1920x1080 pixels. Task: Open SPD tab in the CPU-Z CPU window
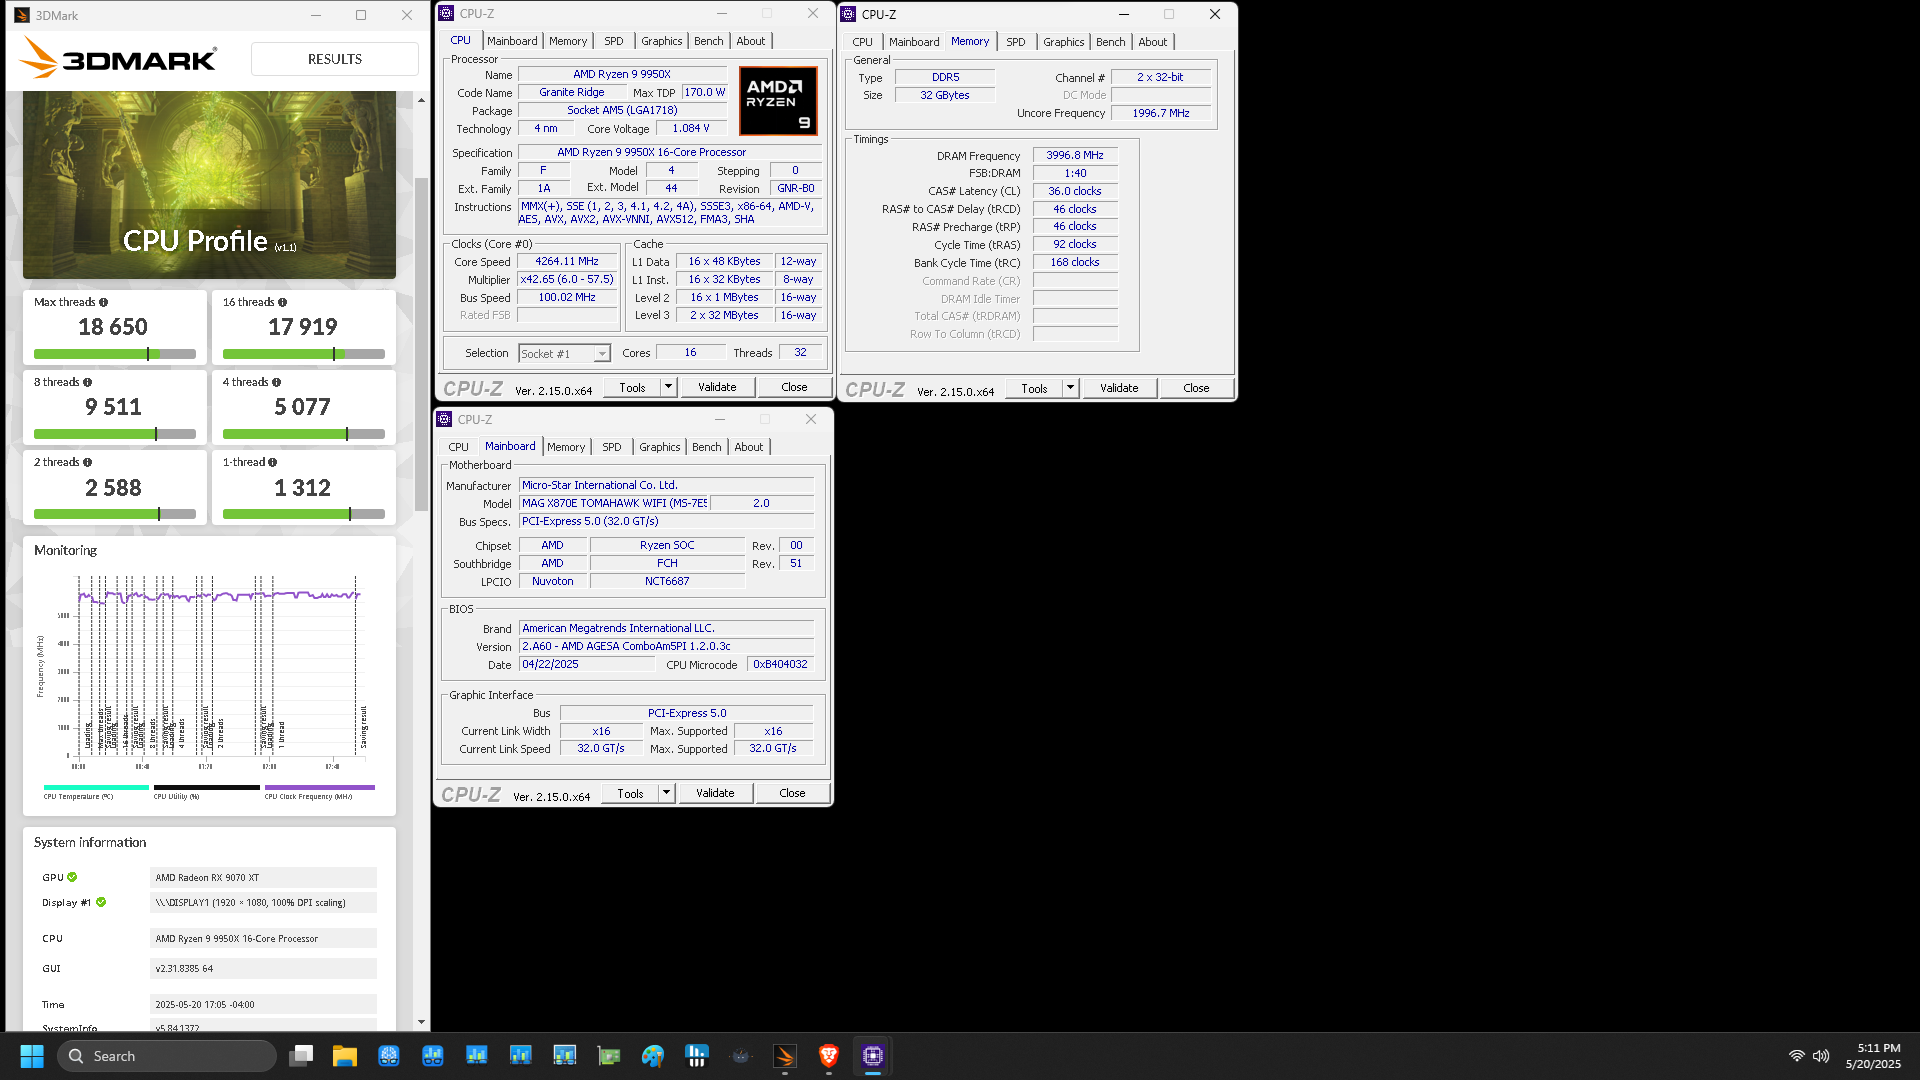coord(614,41)
